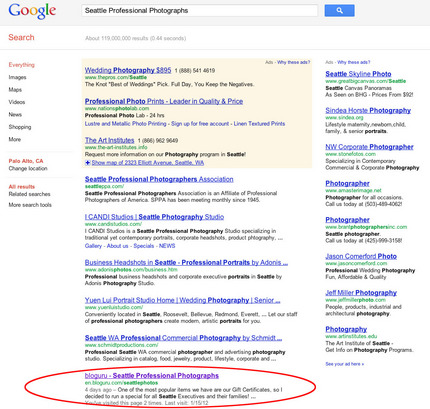Open Photography ad from artinstitutes.edu
This screenshot has height=409, width=430.
[x=346, y=329]
